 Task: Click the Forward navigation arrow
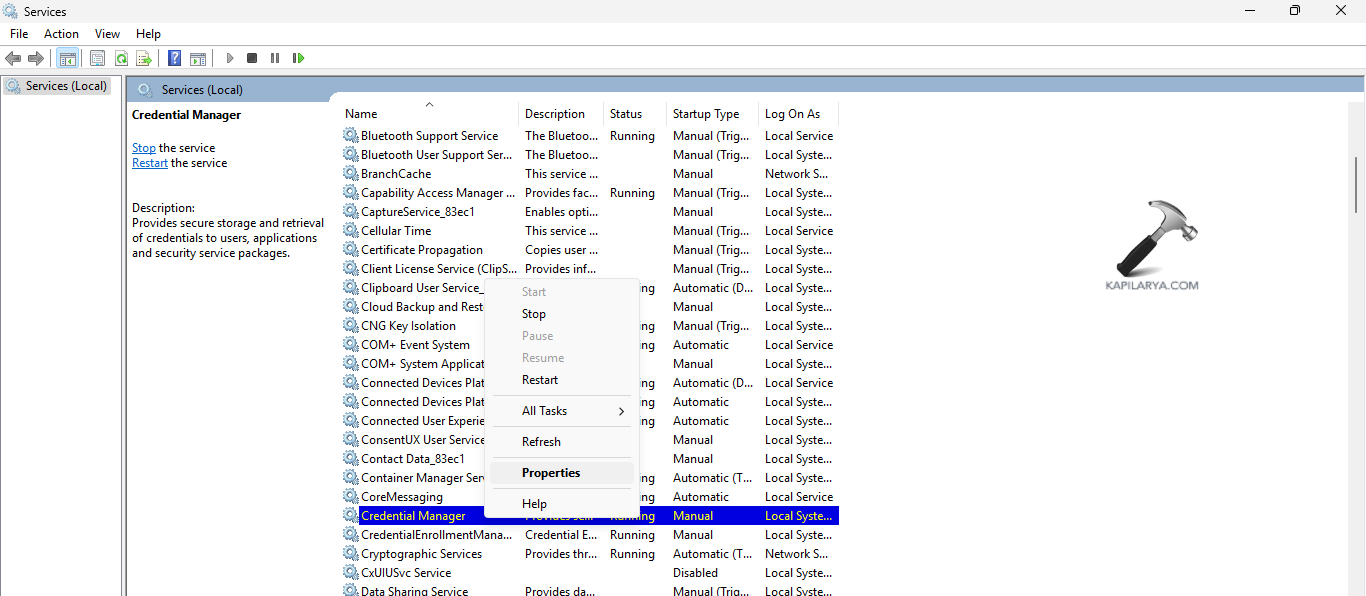coord(36,58)
